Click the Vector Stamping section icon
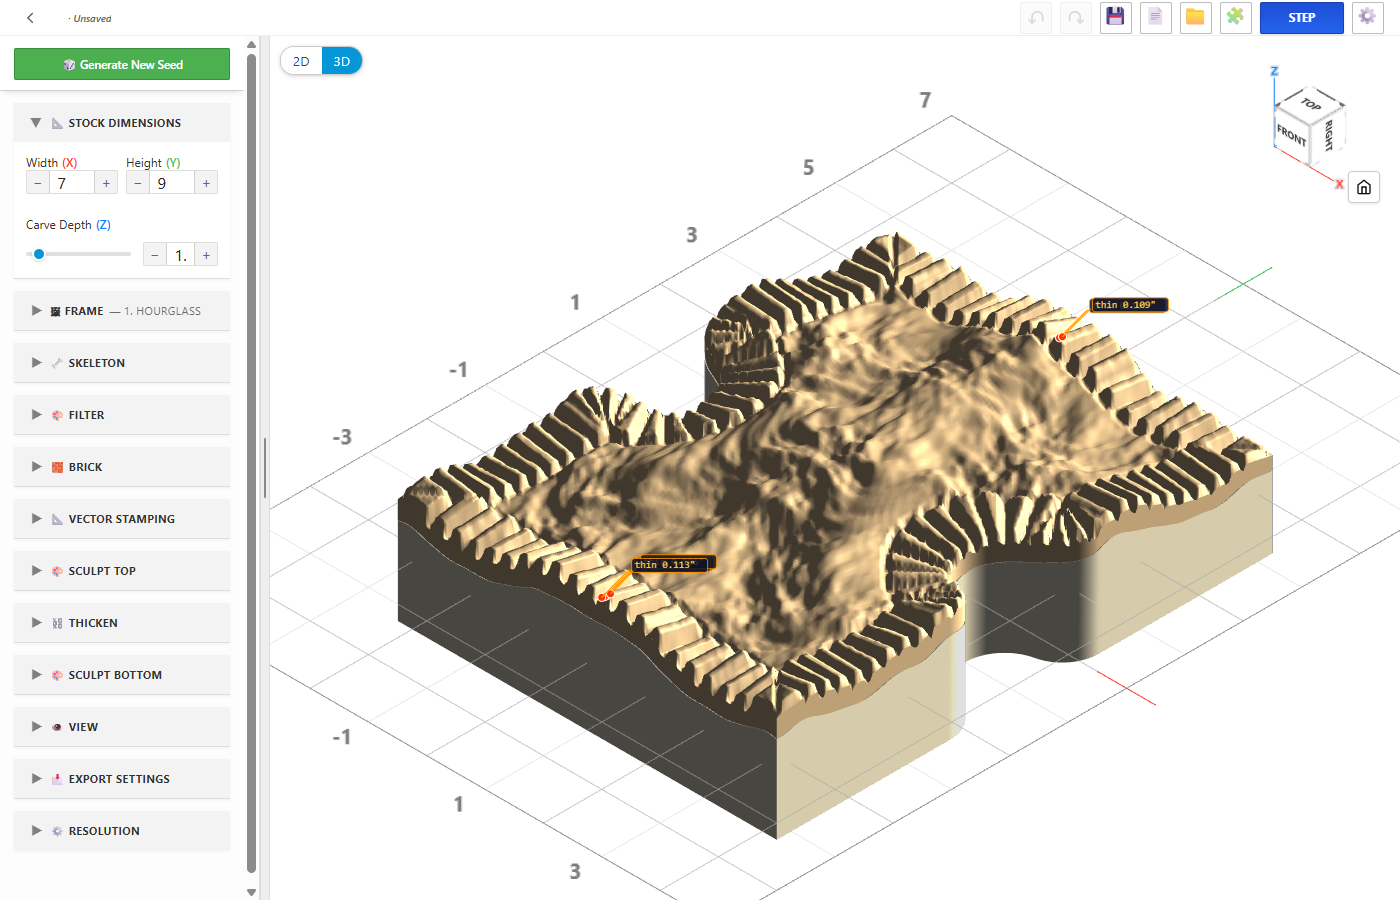Screen dimensions: 1400x900 (57, 519)
